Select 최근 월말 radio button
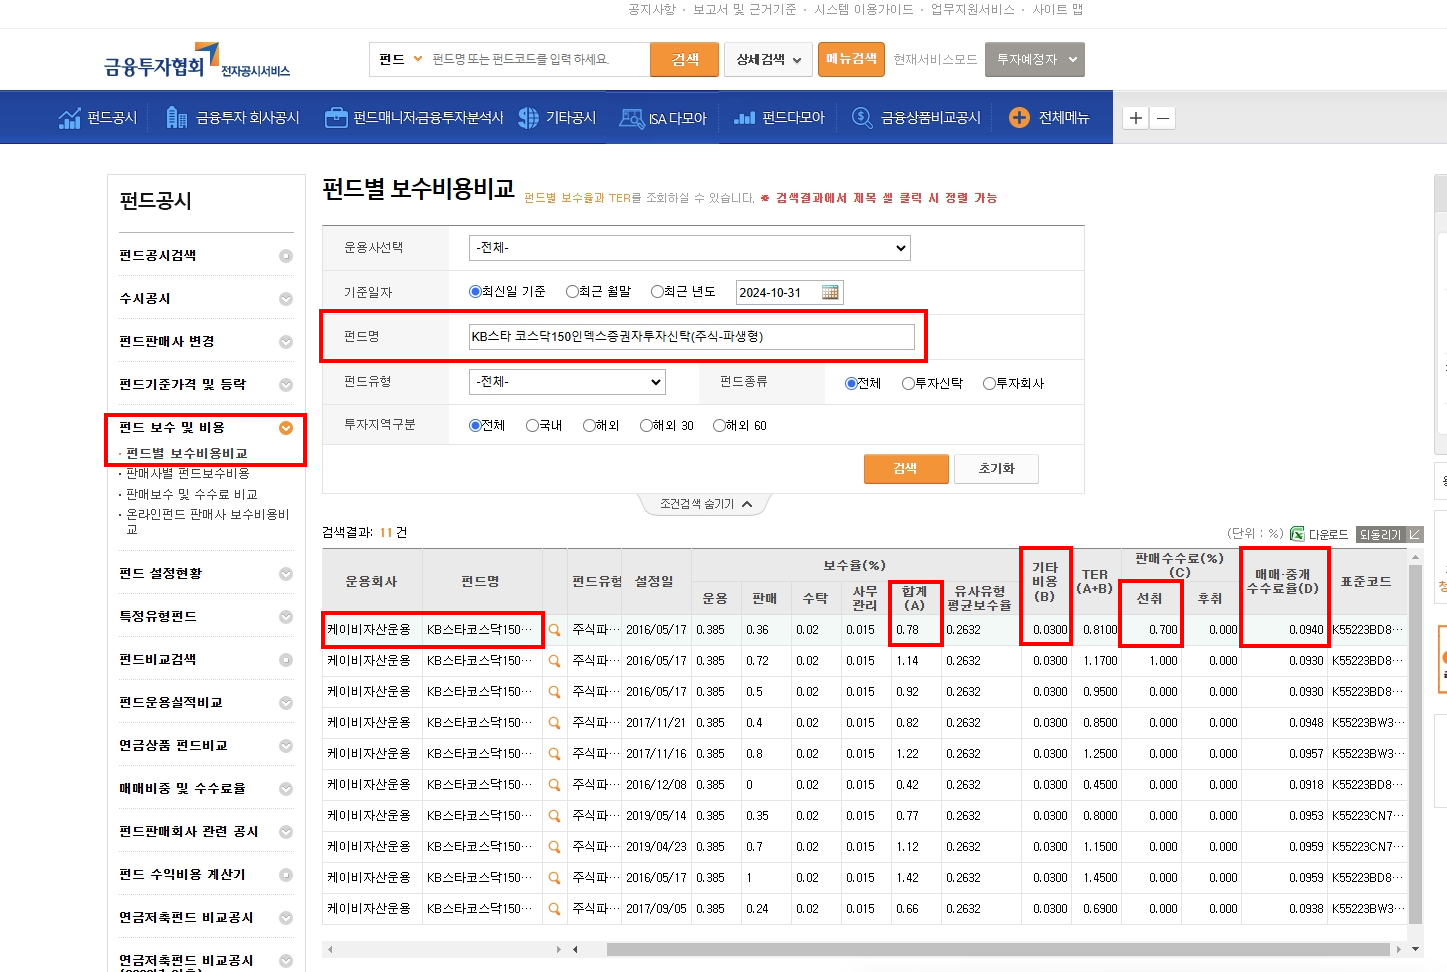 click(x=572, y=292)
